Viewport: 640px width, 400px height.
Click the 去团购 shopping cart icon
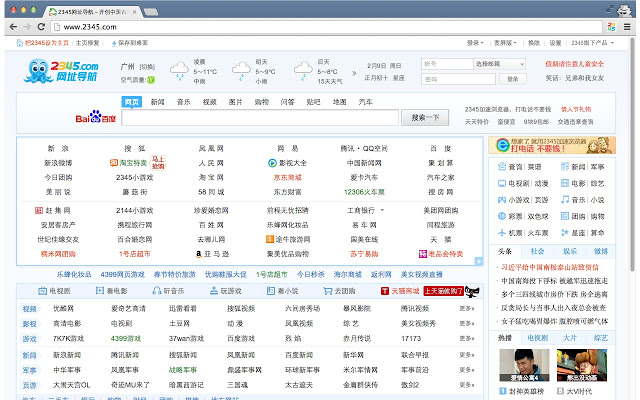pyautogui.click(x=327, y=291)
